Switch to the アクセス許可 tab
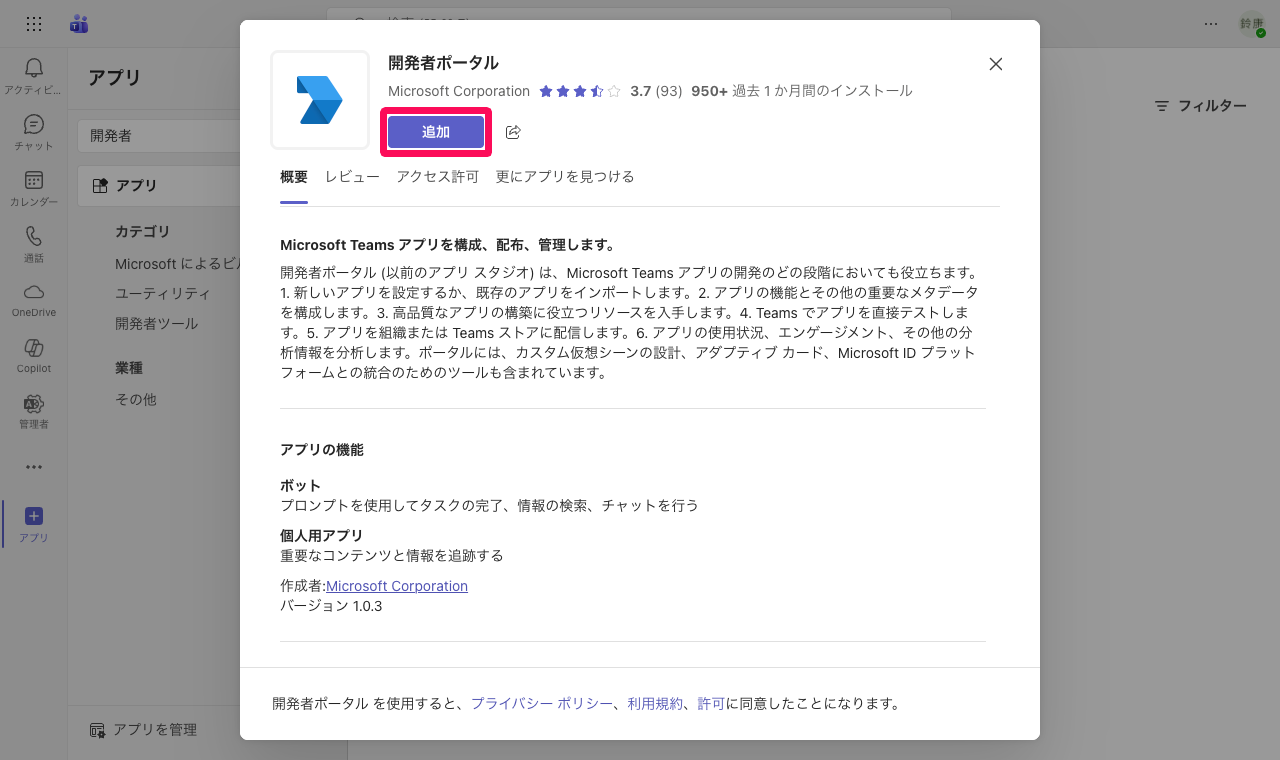Viewport: 1280px width, 760px height. (438, 177)
